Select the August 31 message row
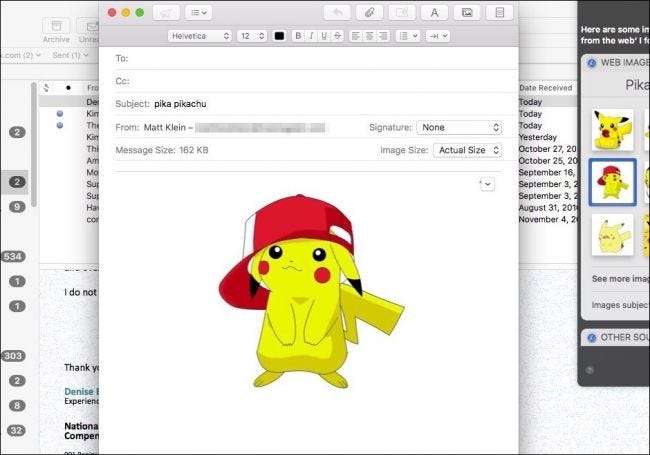 pos(547,208)
